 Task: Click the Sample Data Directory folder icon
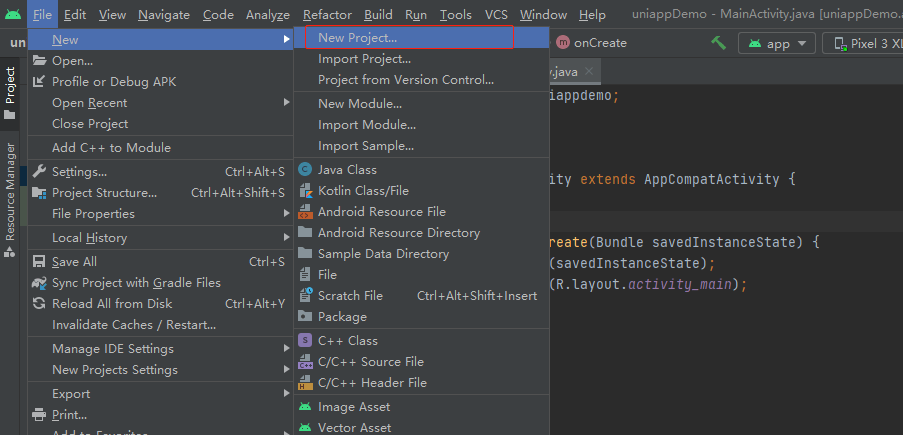pyautogui.click(x=305, y=254)
